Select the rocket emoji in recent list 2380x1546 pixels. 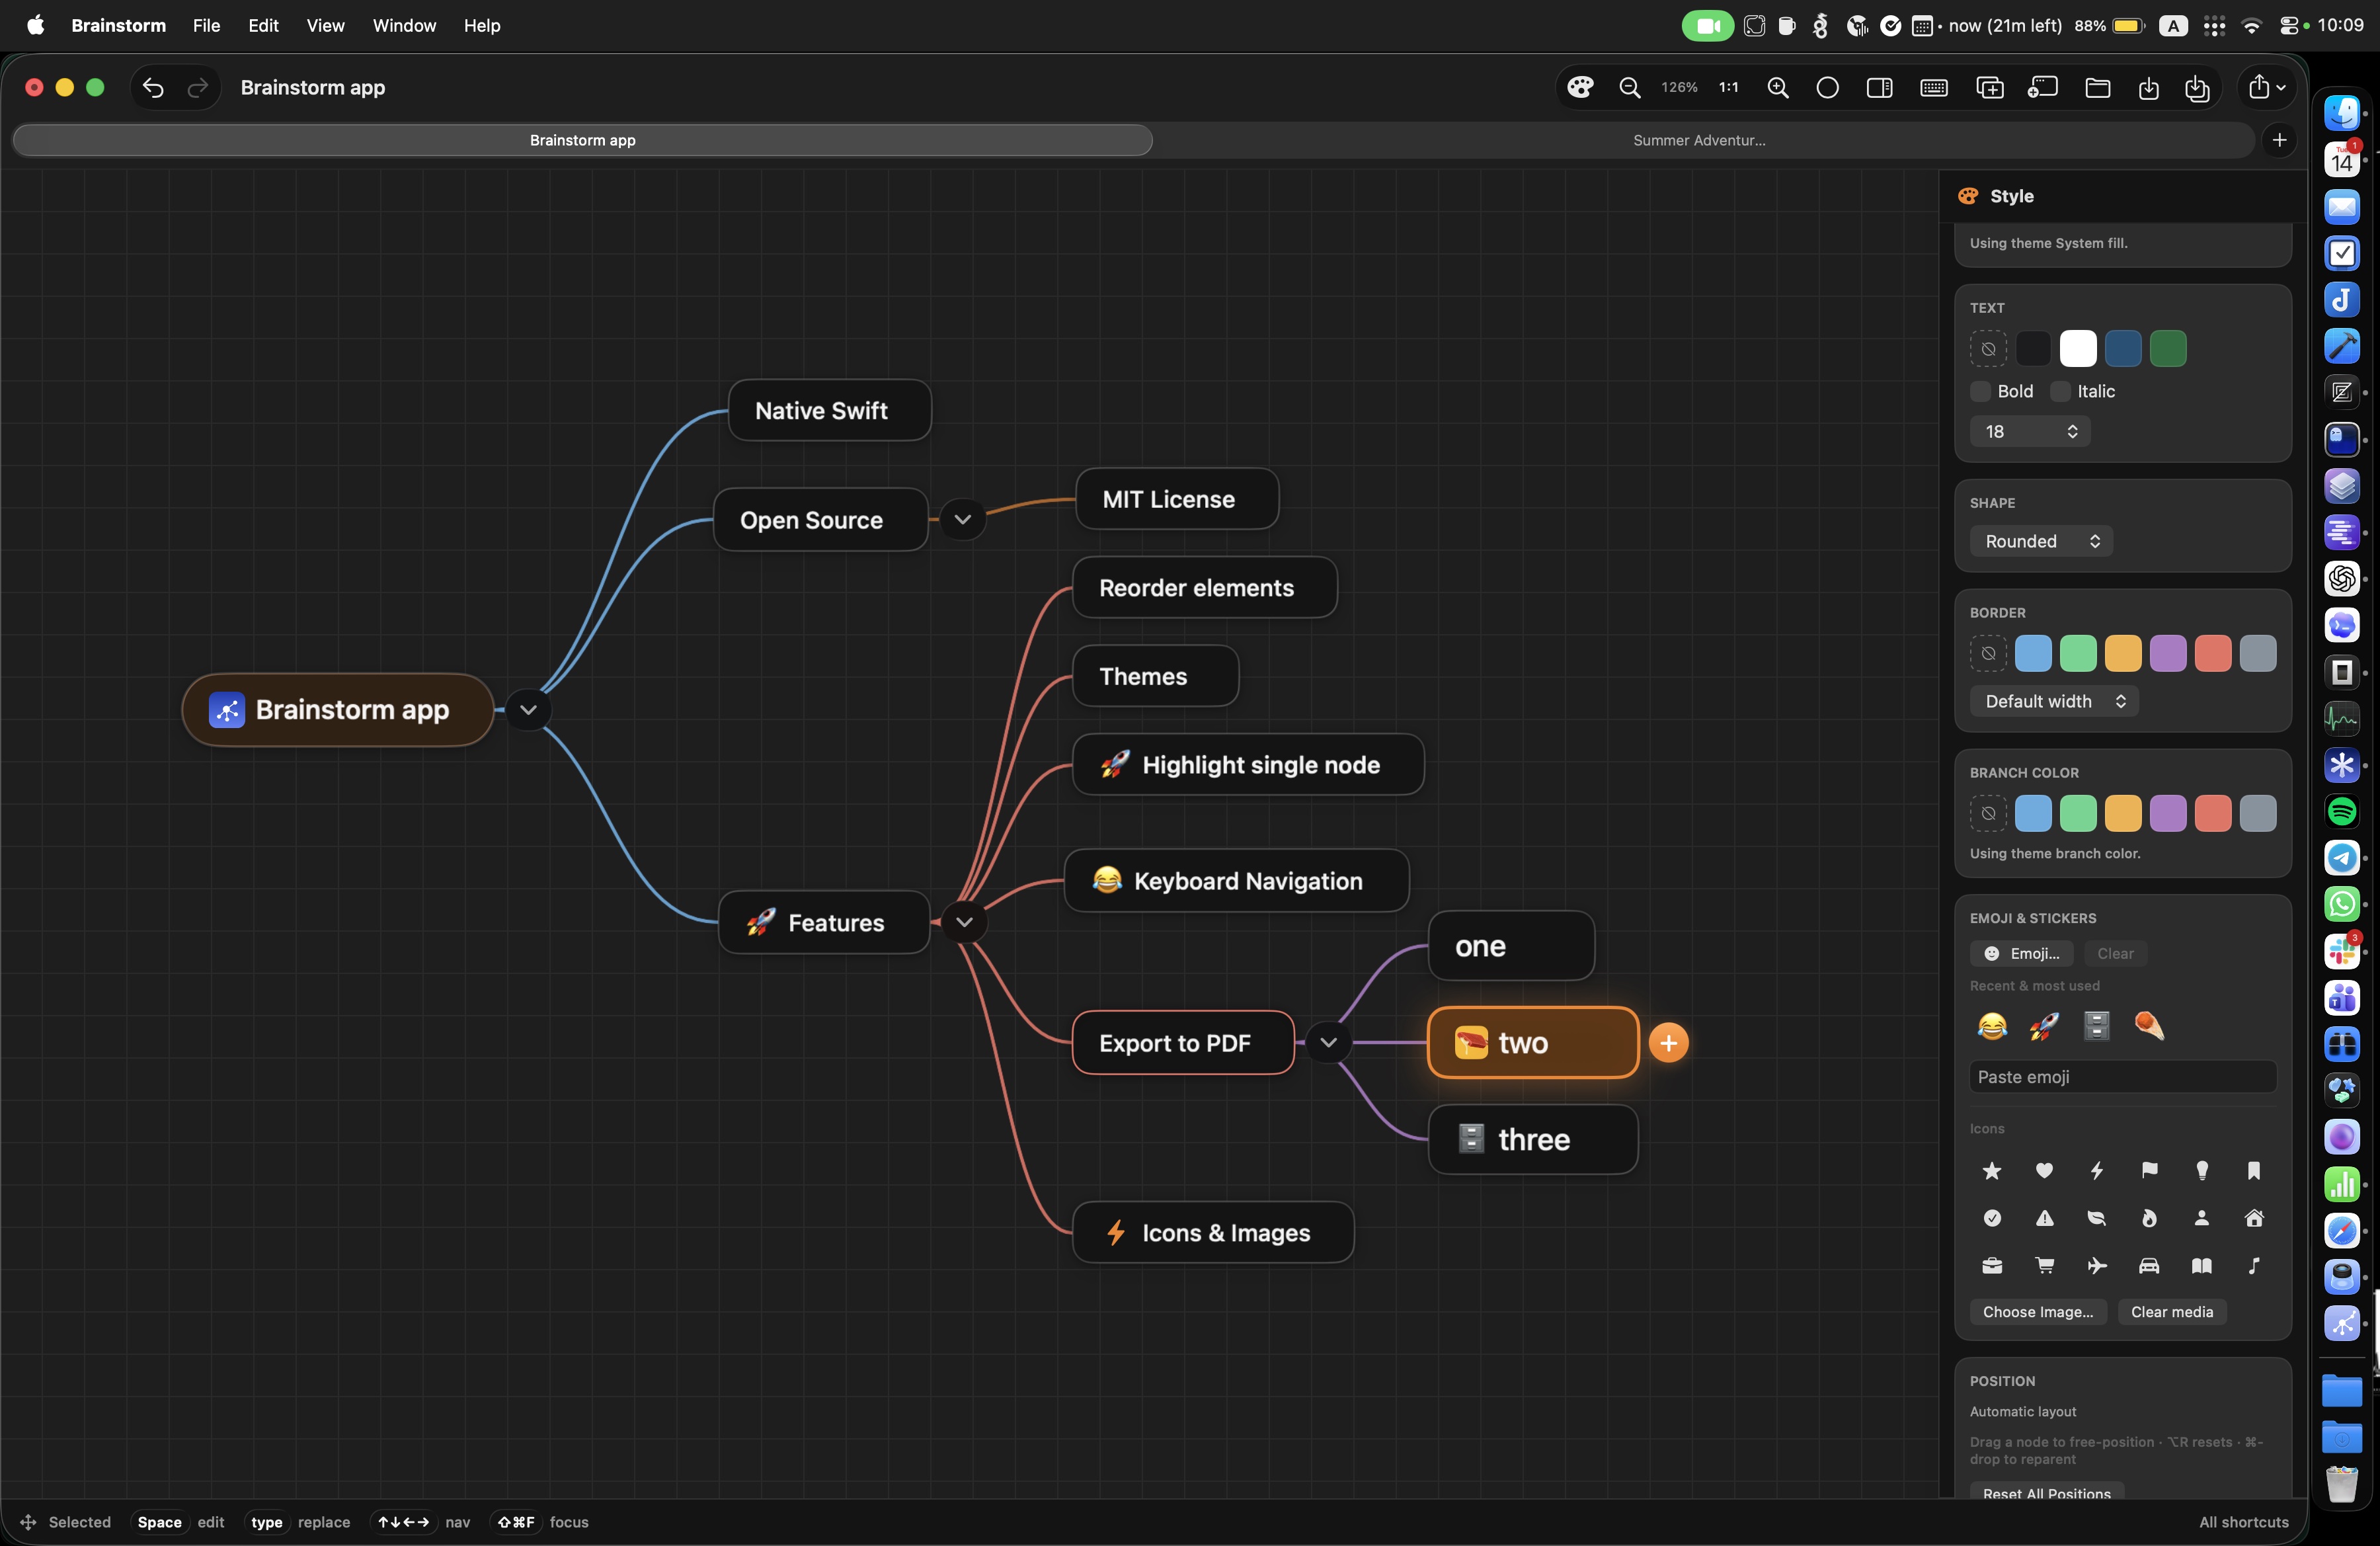(x=2044, y=1026)
